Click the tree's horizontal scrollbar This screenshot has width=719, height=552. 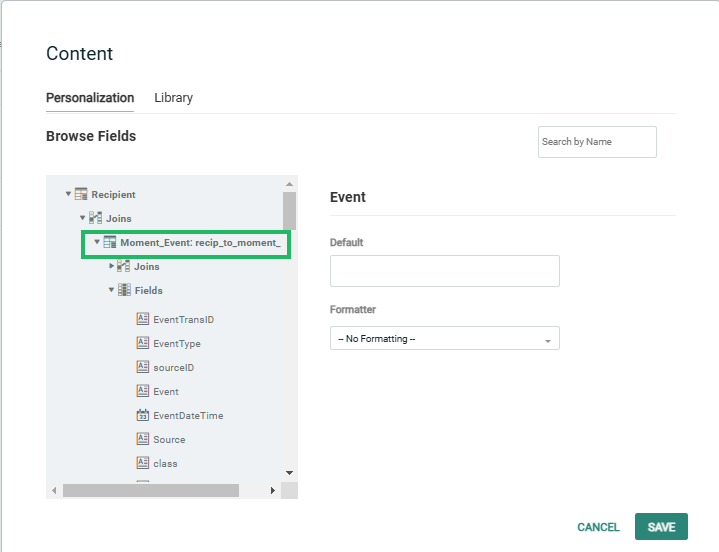150,491
